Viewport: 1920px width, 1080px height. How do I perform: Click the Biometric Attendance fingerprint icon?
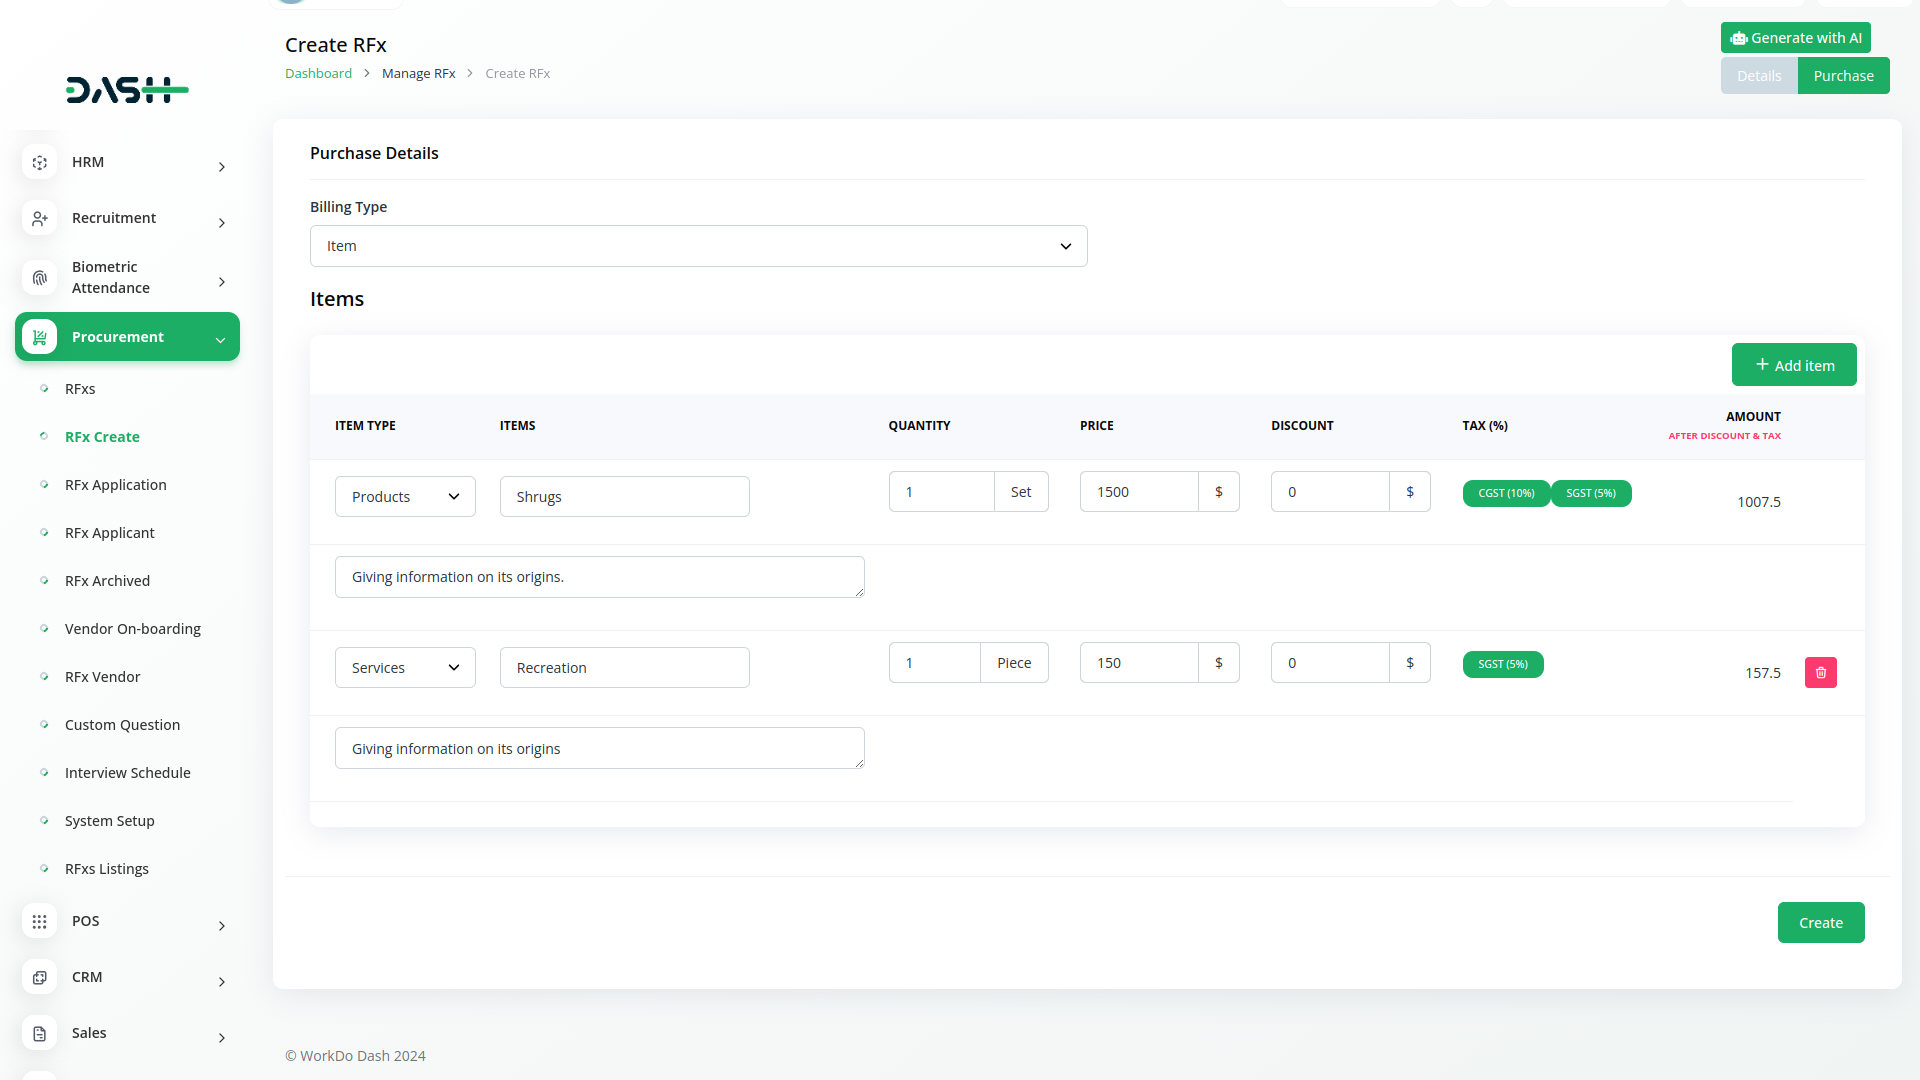[x=39, y=277]
